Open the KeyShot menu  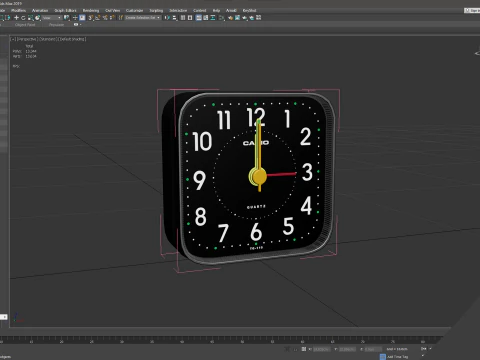249,10
